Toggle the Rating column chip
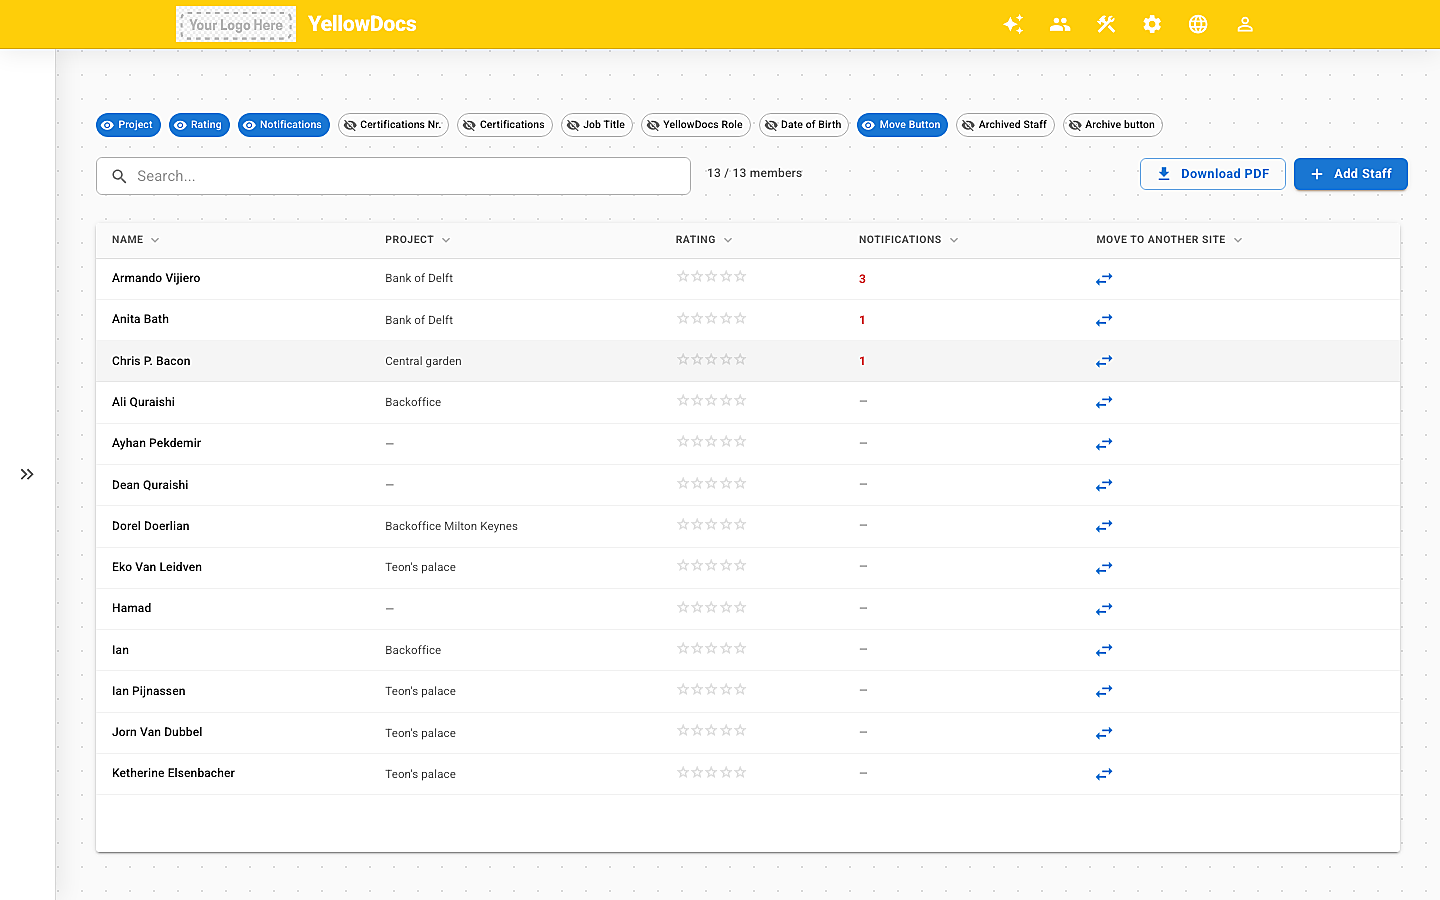The image size is (1440, 900). pos(199,125)
